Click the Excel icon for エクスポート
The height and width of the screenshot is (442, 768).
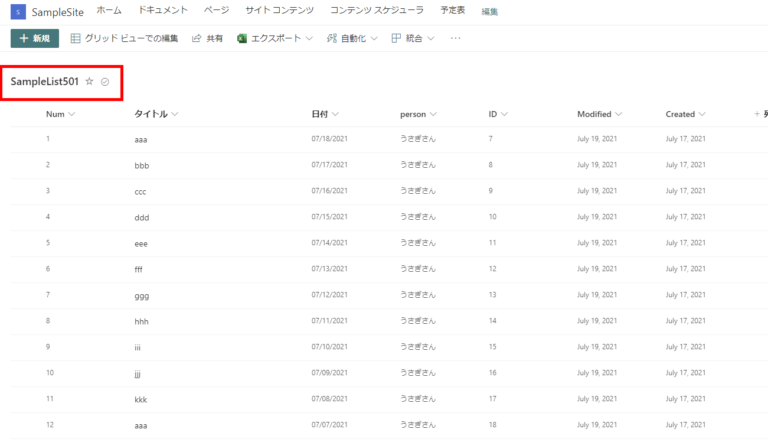point(242,38)
